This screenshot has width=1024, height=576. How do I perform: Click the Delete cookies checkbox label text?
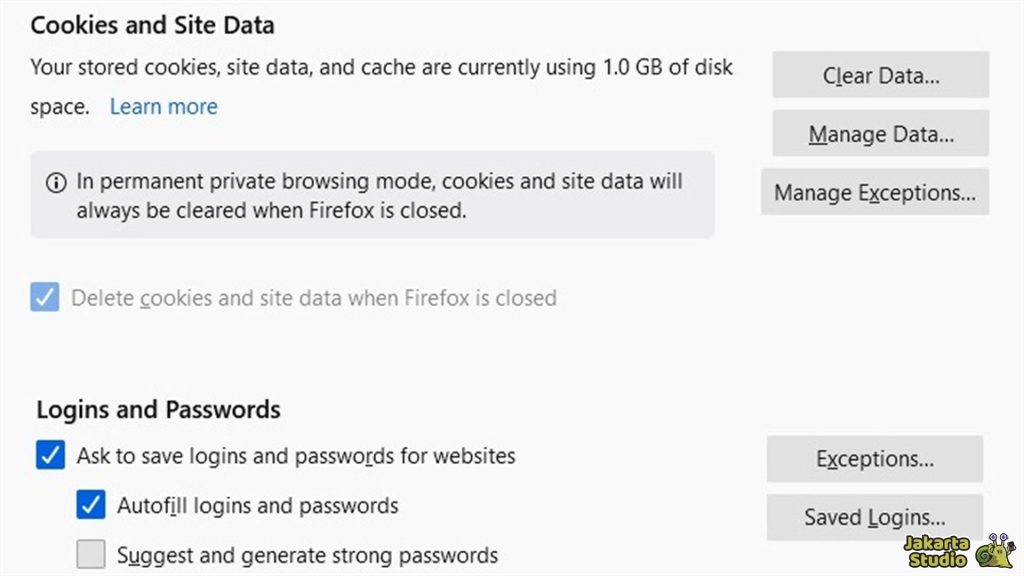tap(313, 297)
